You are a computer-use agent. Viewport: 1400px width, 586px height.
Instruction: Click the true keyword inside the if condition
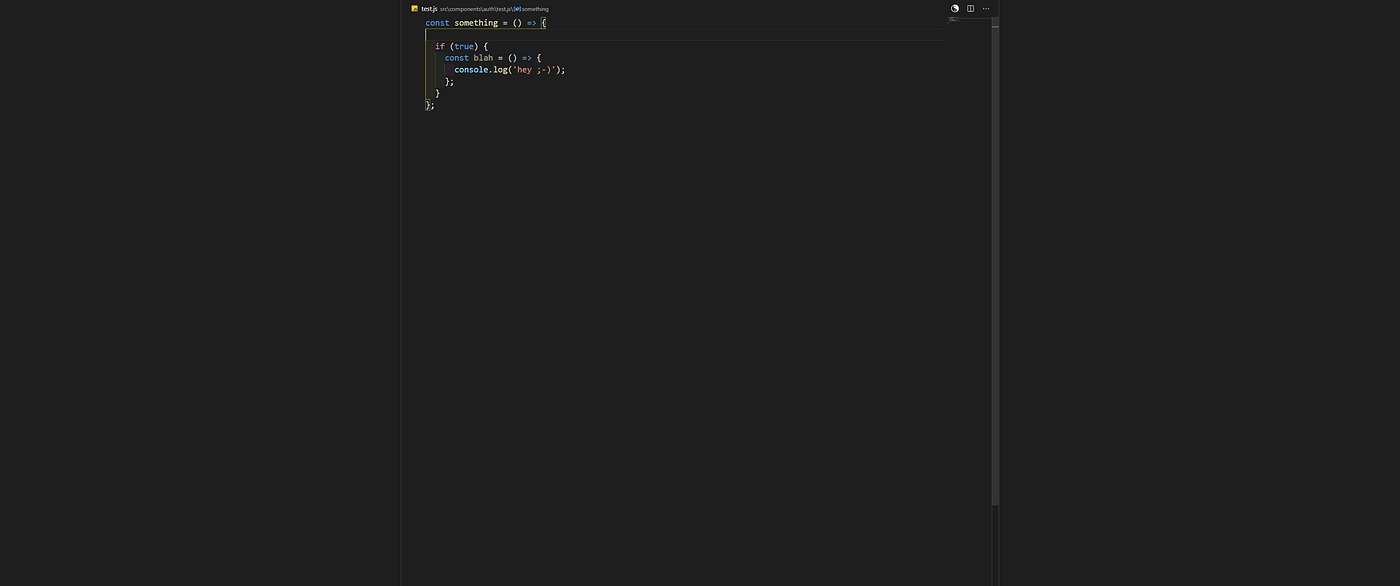(x=463, y=45)
